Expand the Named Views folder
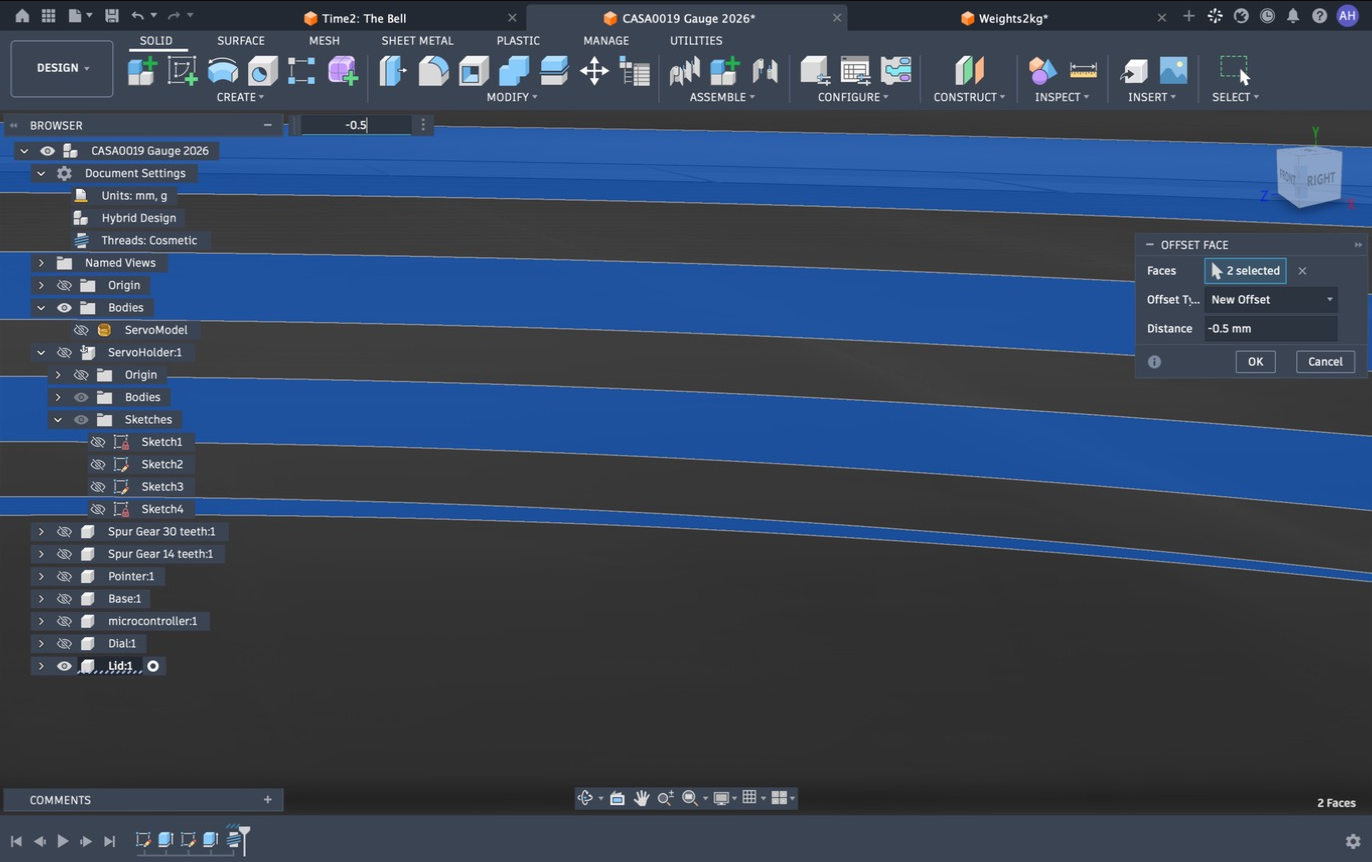The width and height of the screenshot is (1372, 862). pos(41,263)
